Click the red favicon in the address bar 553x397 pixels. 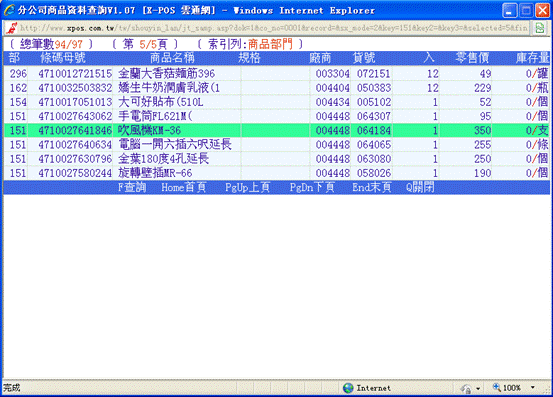[12, 28]
